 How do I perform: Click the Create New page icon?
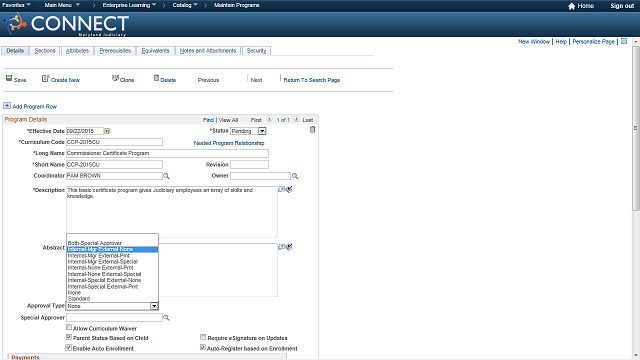click(x=45, y=78)
